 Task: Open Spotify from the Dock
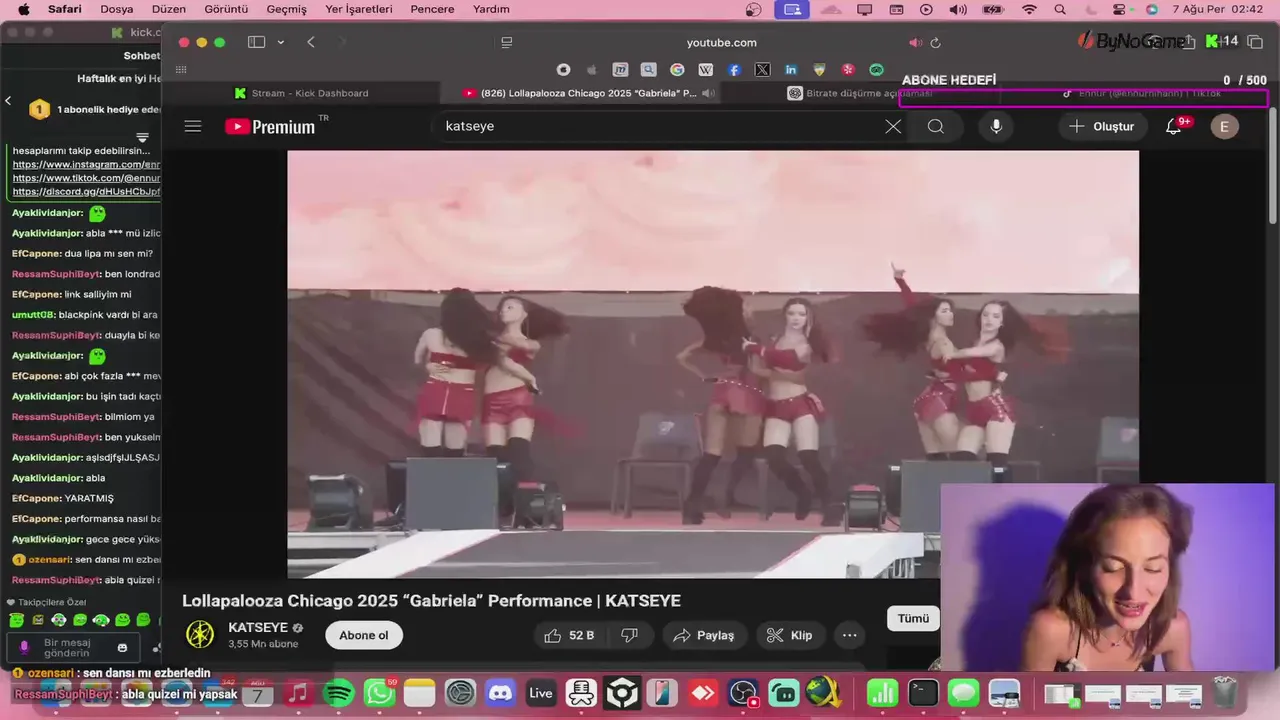(339, 692)
